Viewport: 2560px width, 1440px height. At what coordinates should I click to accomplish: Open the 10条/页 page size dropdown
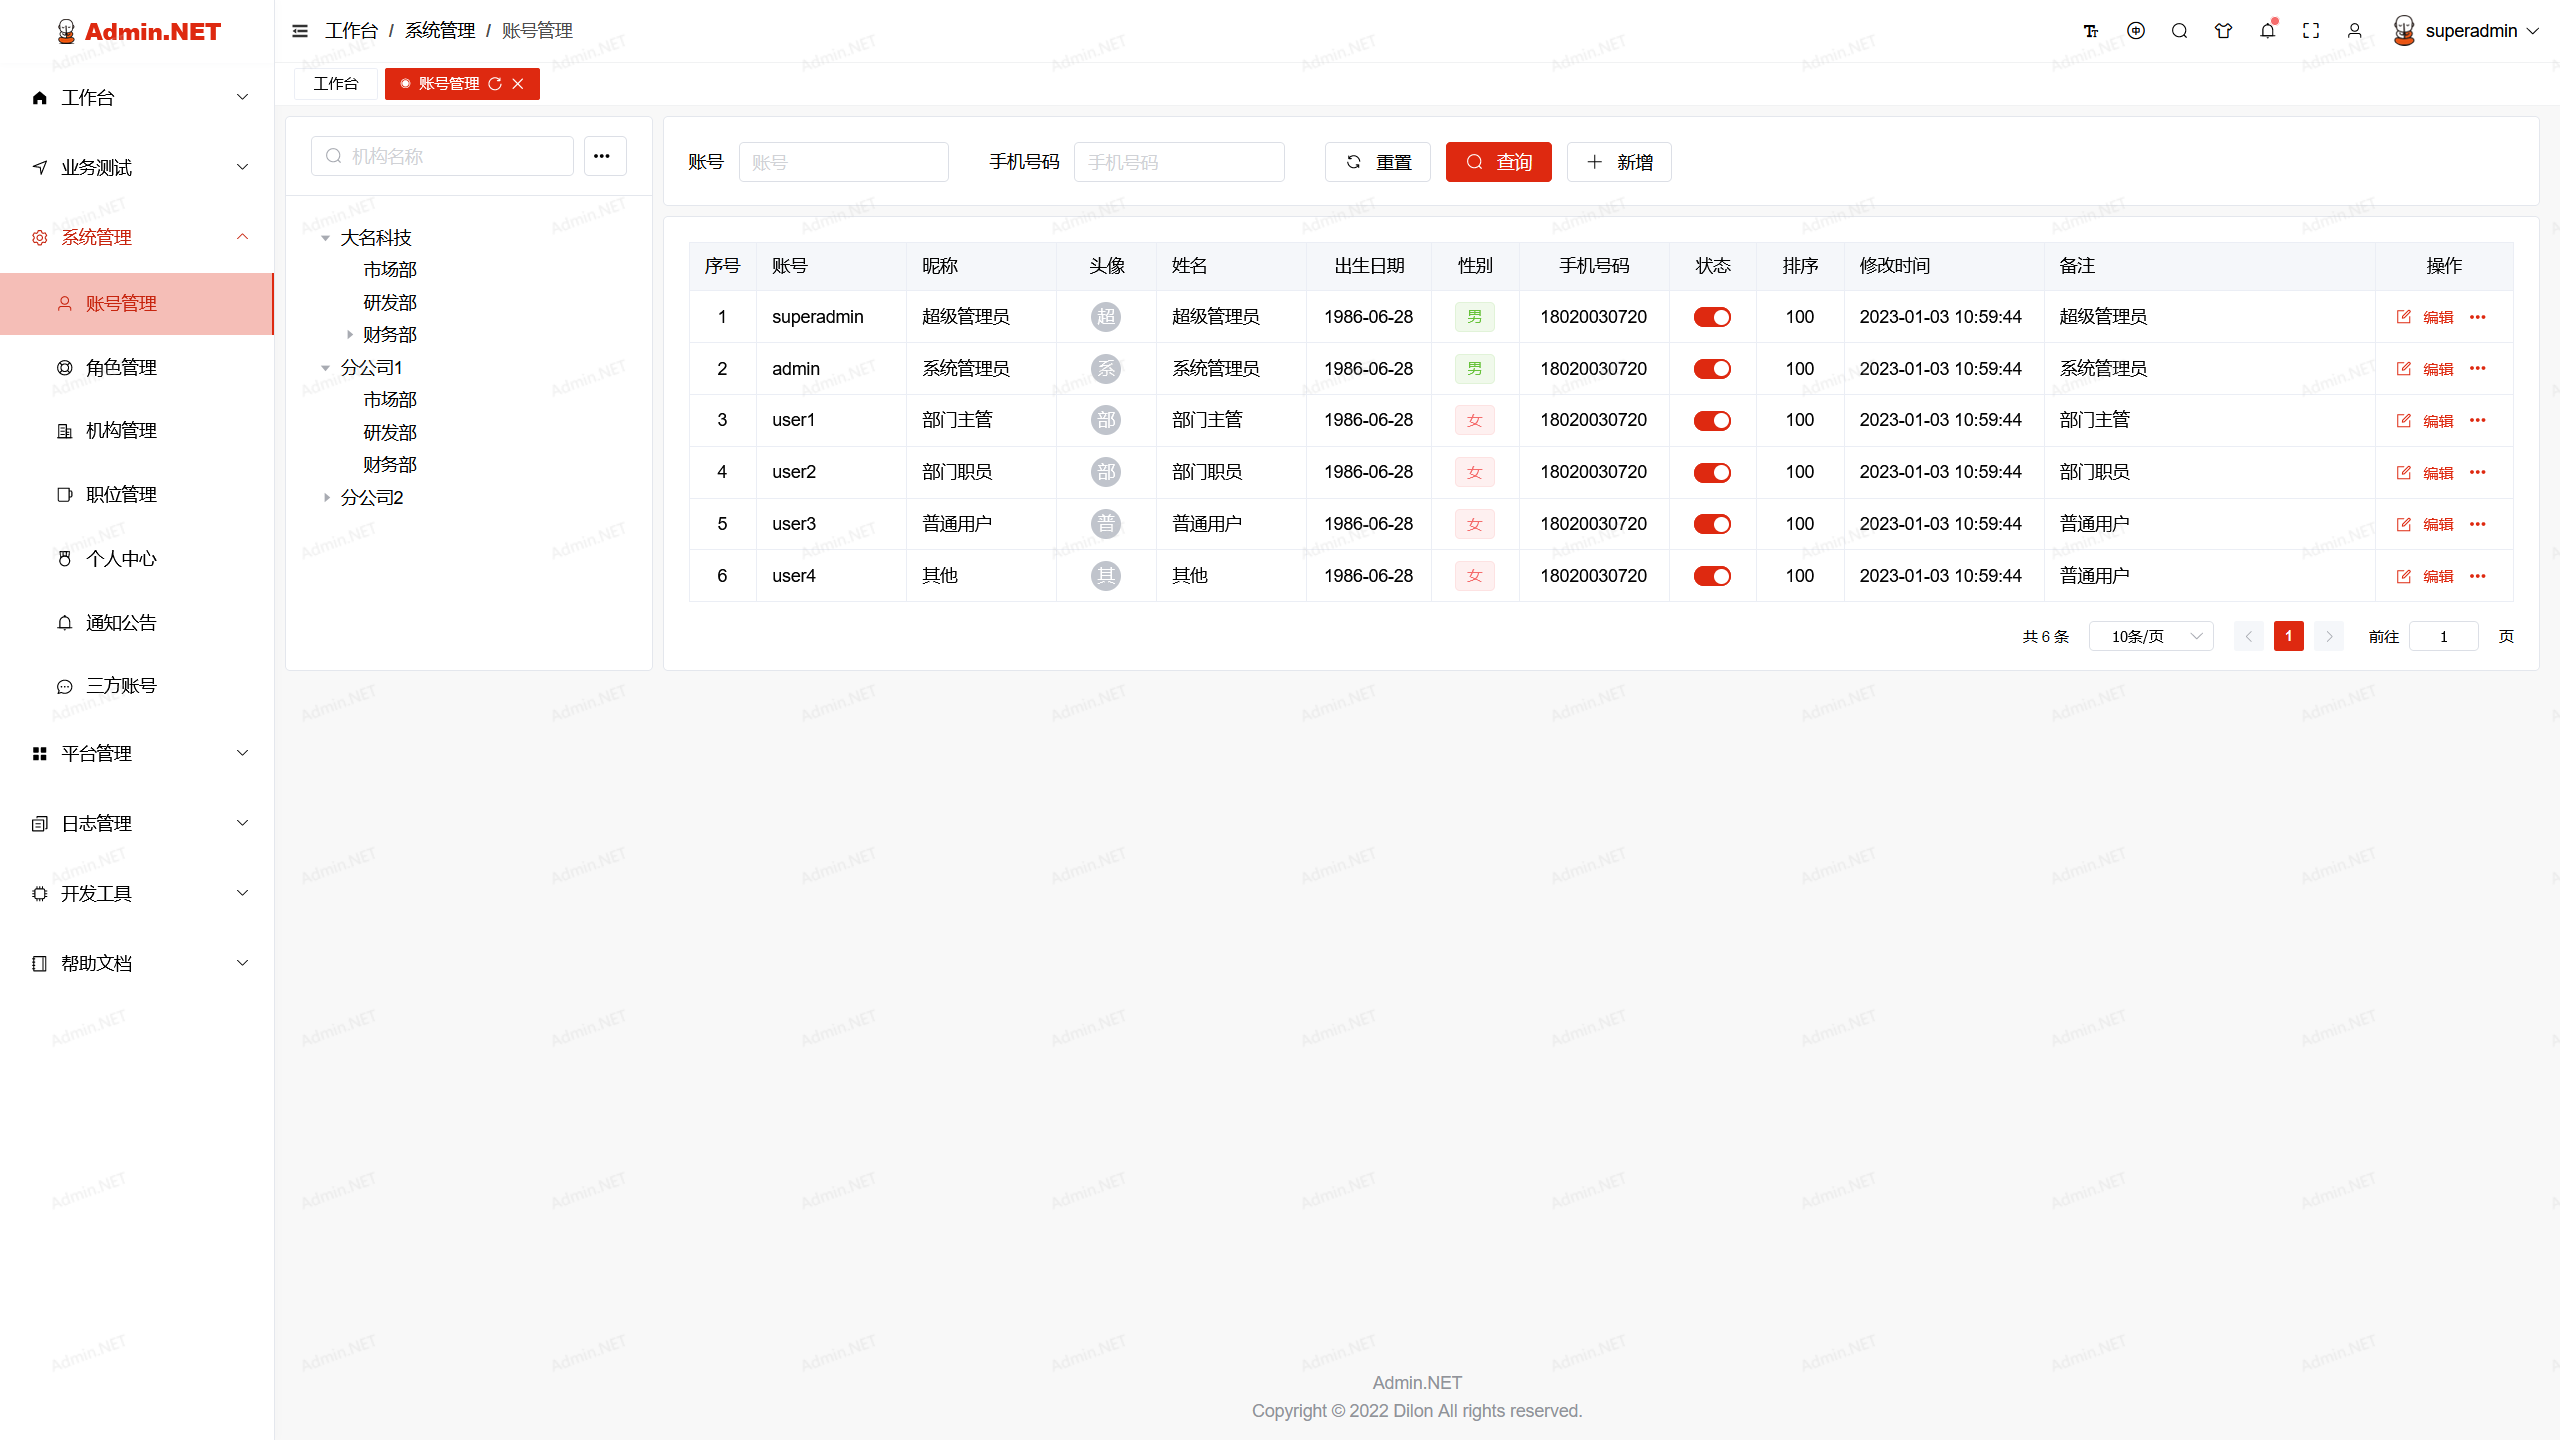pyautogui.click(x=2151, y=636)
